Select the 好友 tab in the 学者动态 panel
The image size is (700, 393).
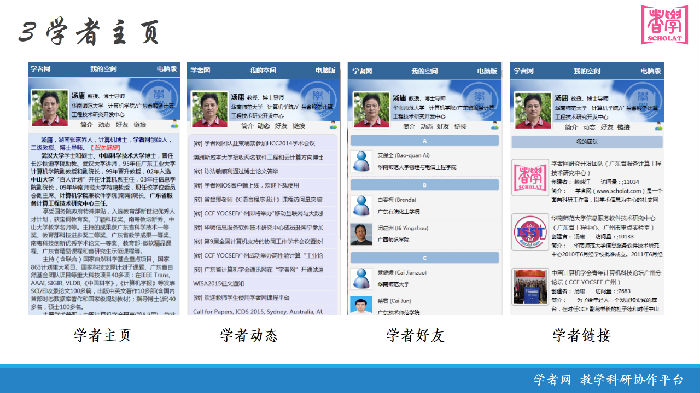281,126
